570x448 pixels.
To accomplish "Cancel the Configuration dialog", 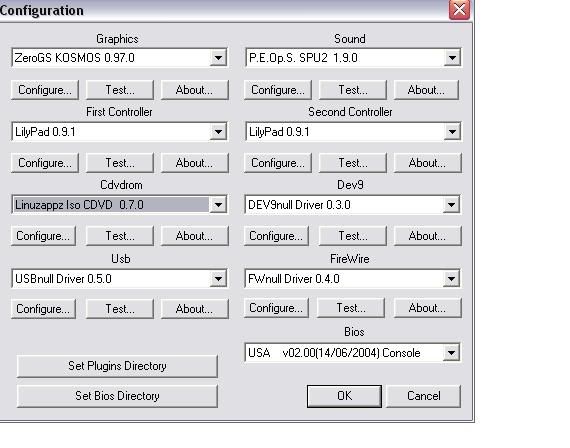I will 424,396.
